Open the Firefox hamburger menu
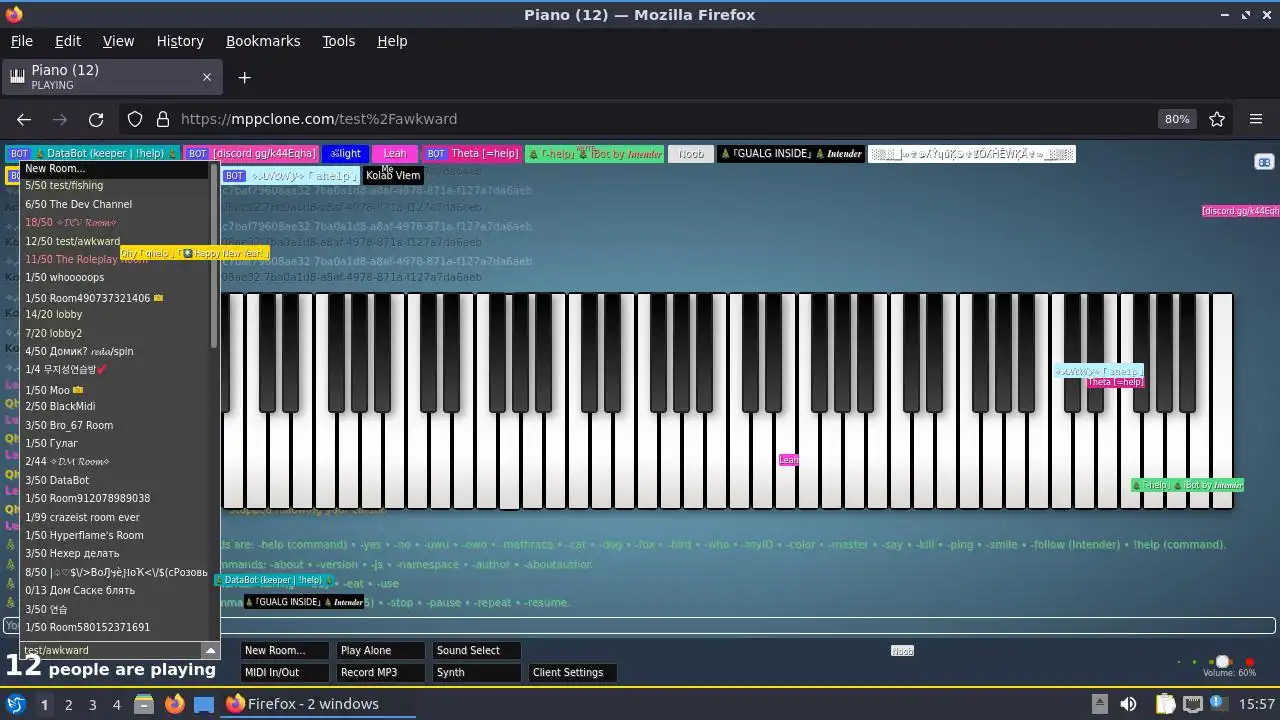This screenshot has width=1280, height=720. click(x=1256, y=119)
